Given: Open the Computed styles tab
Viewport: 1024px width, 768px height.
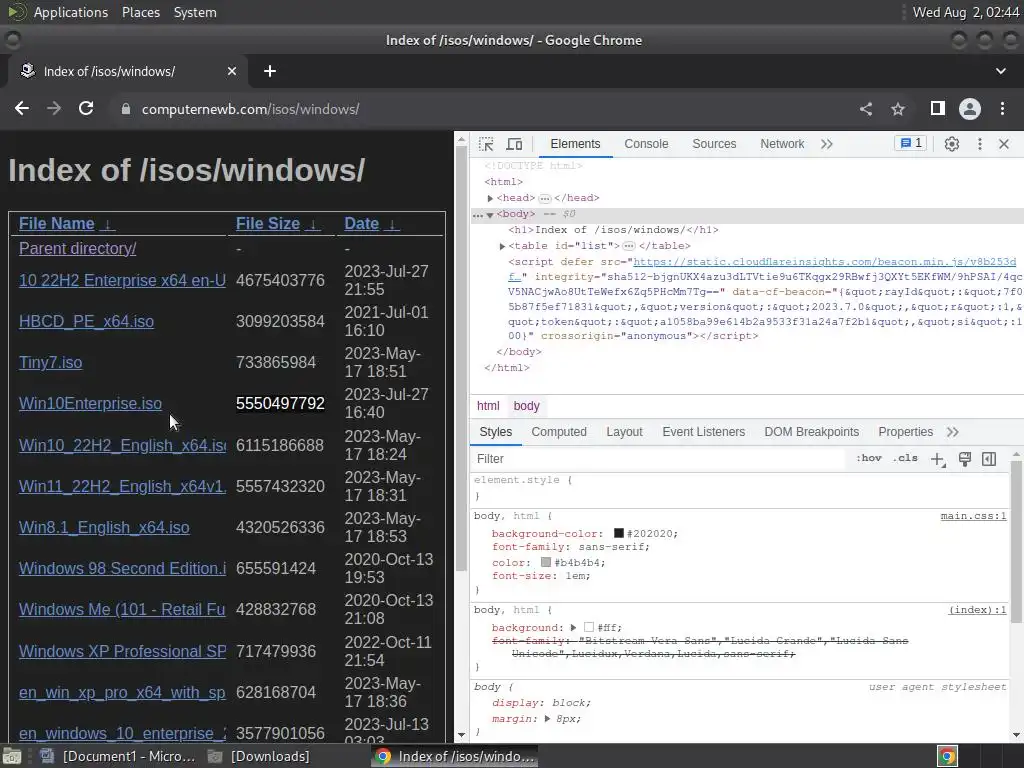Looking at the screenshot, I should coord(559,432).
